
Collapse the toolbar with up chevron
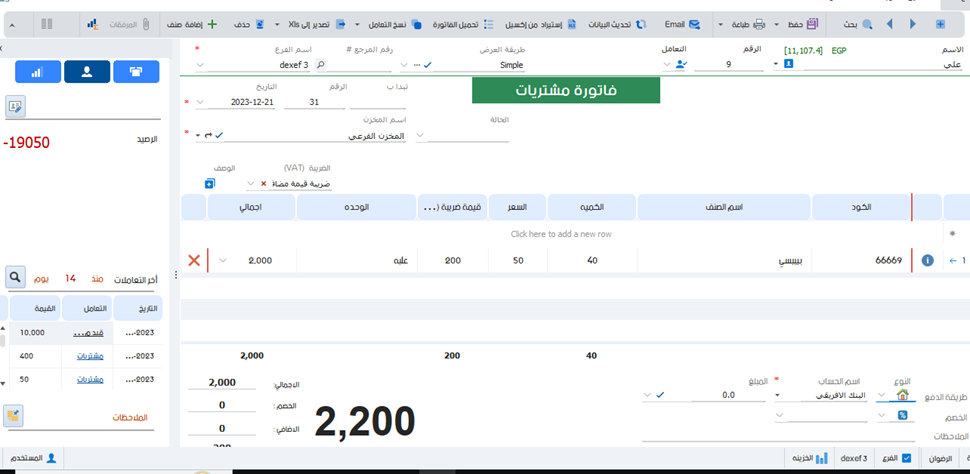pyautogui.click(x=13, y=25)
